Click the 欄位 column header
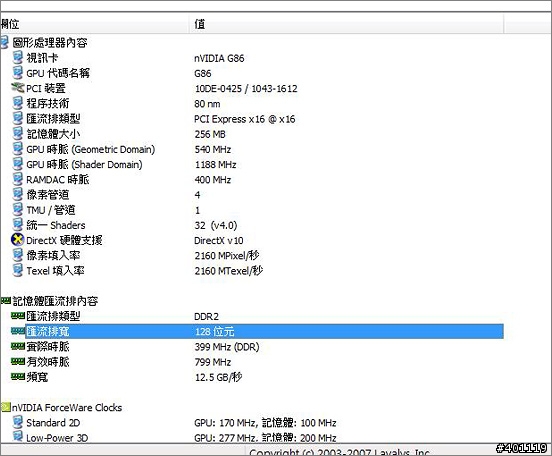 click(x=95, y=24)
